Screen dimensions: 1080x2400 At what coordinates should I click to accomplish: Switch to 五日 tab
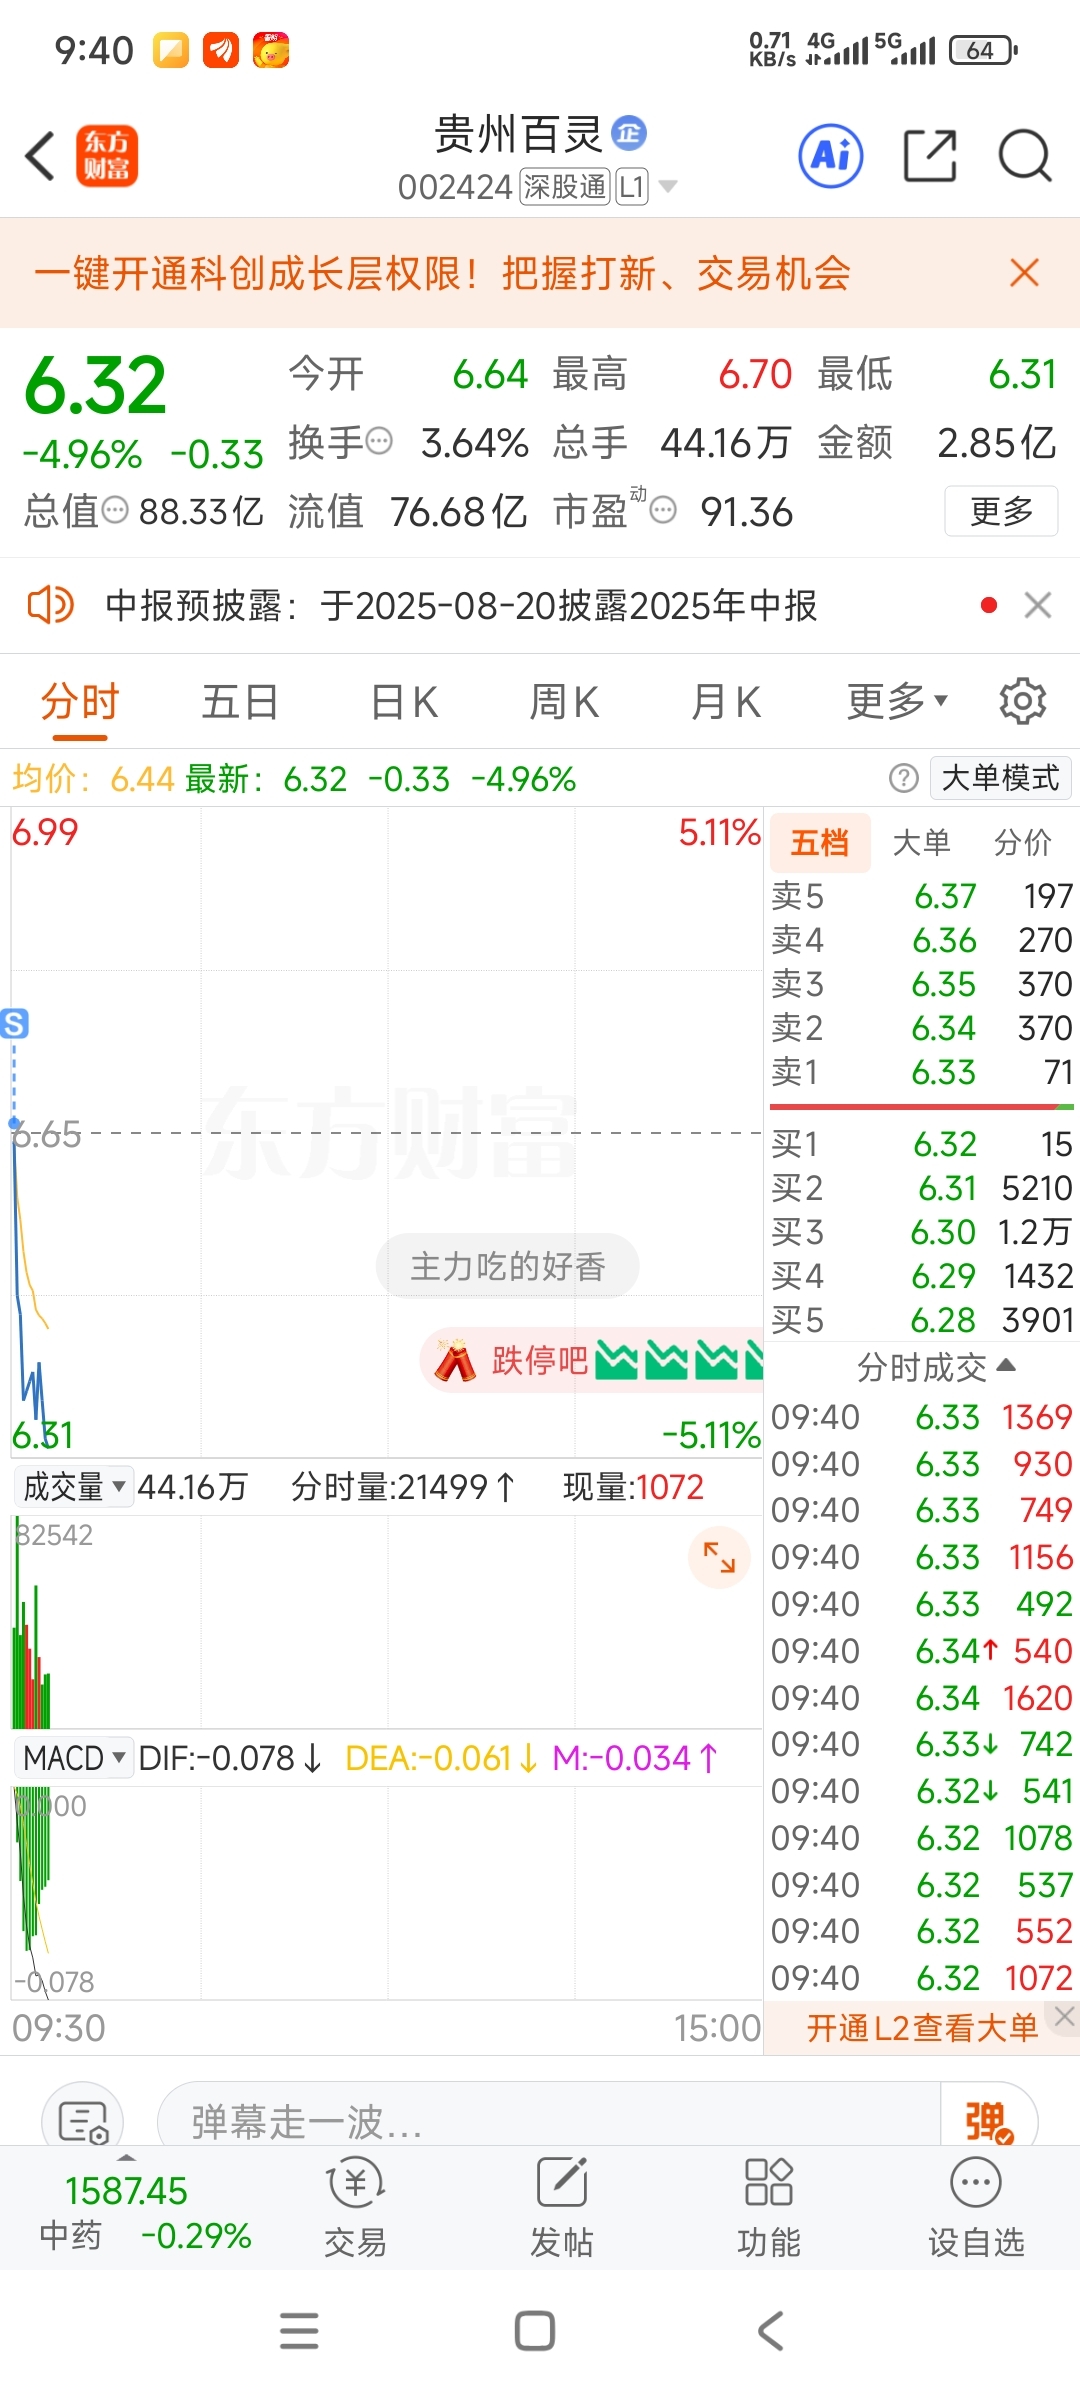coord(240,701)
